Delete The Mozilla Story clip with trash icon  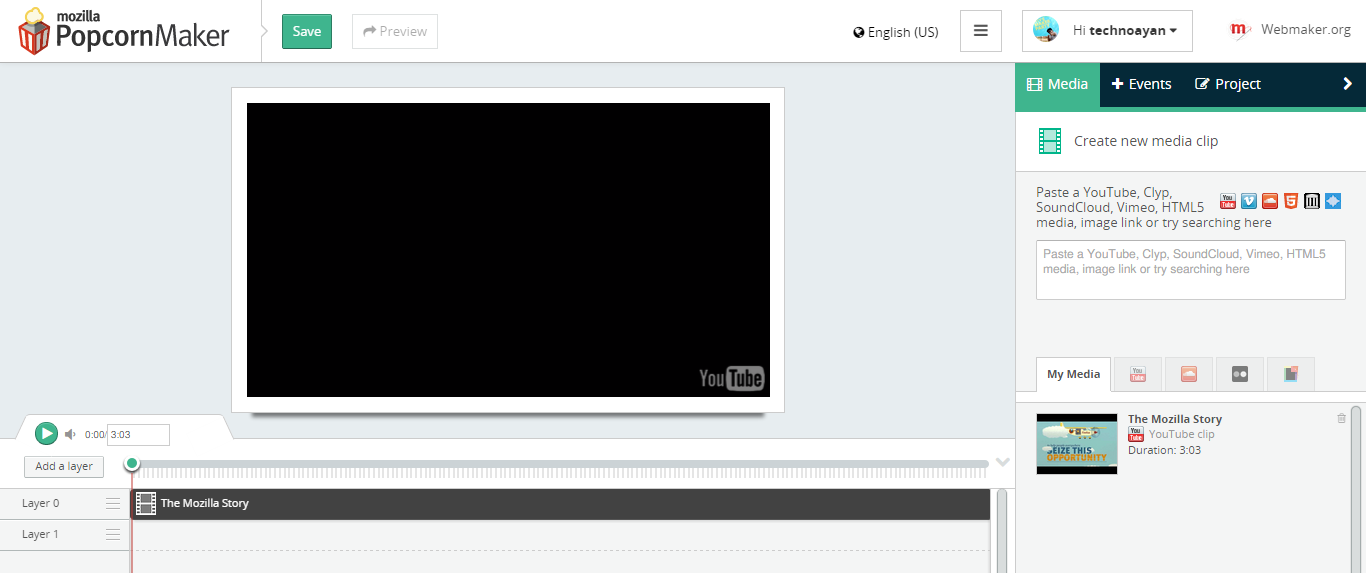[1341, 418]
